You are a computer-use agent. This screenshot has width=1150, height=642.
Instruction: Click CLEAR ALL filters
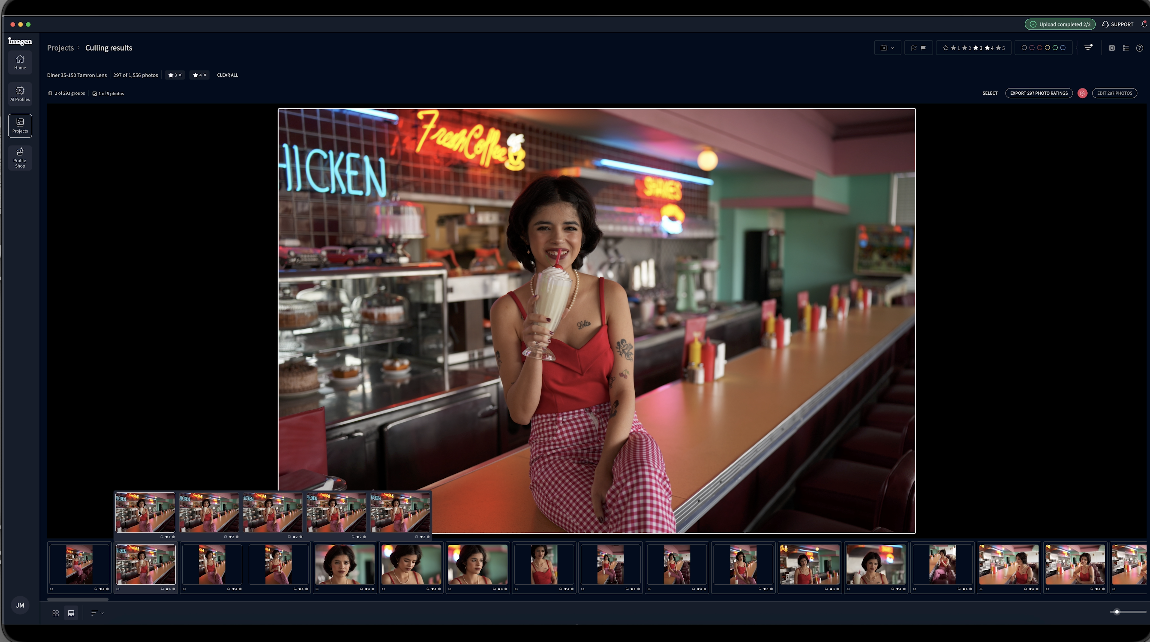(x=227, y=75)
